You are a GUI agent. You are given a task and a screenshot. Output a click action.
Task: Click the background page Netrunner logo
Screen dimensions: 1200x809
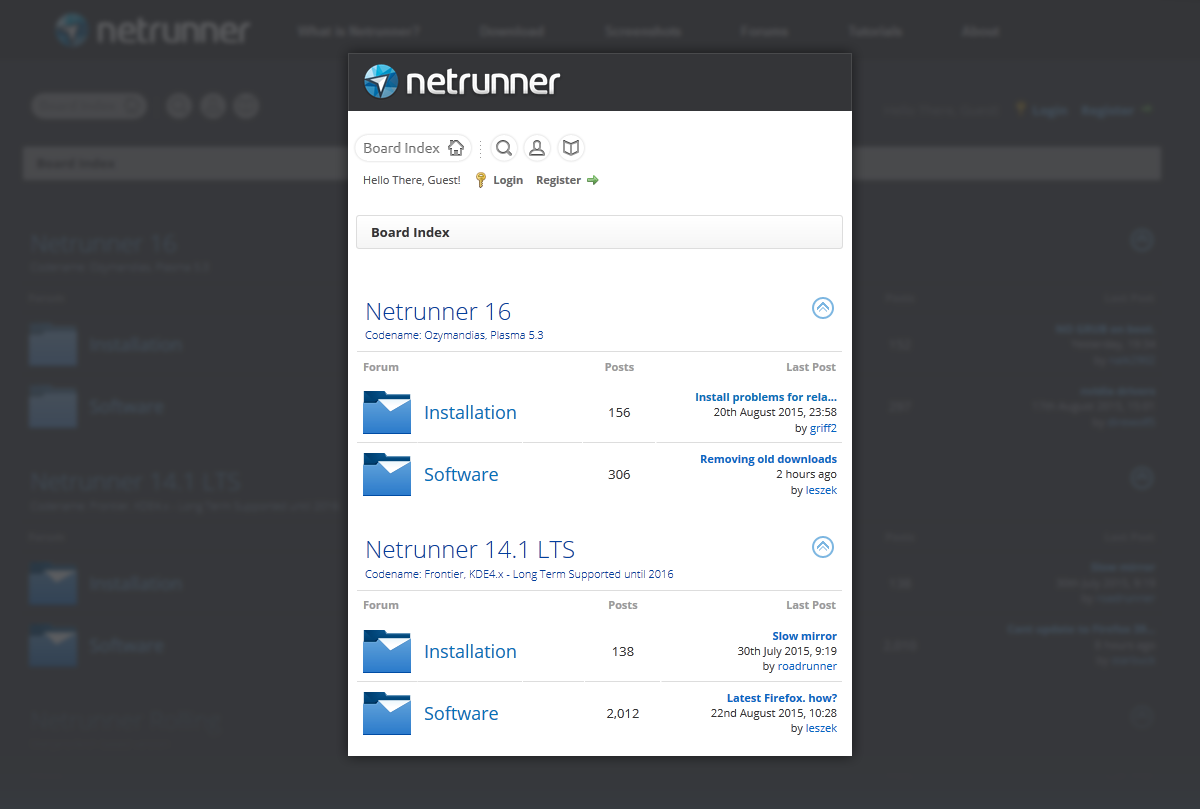coord(152,30)
